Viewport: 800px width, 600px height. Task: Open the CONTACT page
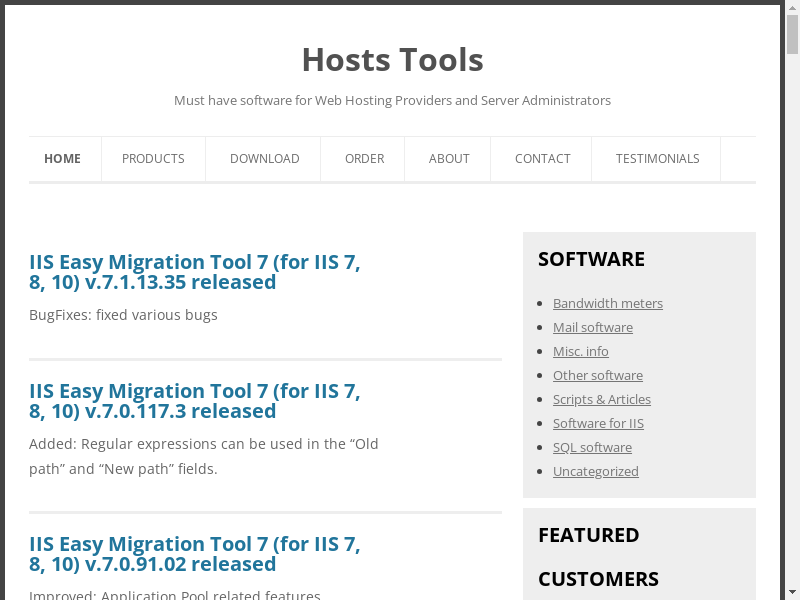click(x=542, y=159)
